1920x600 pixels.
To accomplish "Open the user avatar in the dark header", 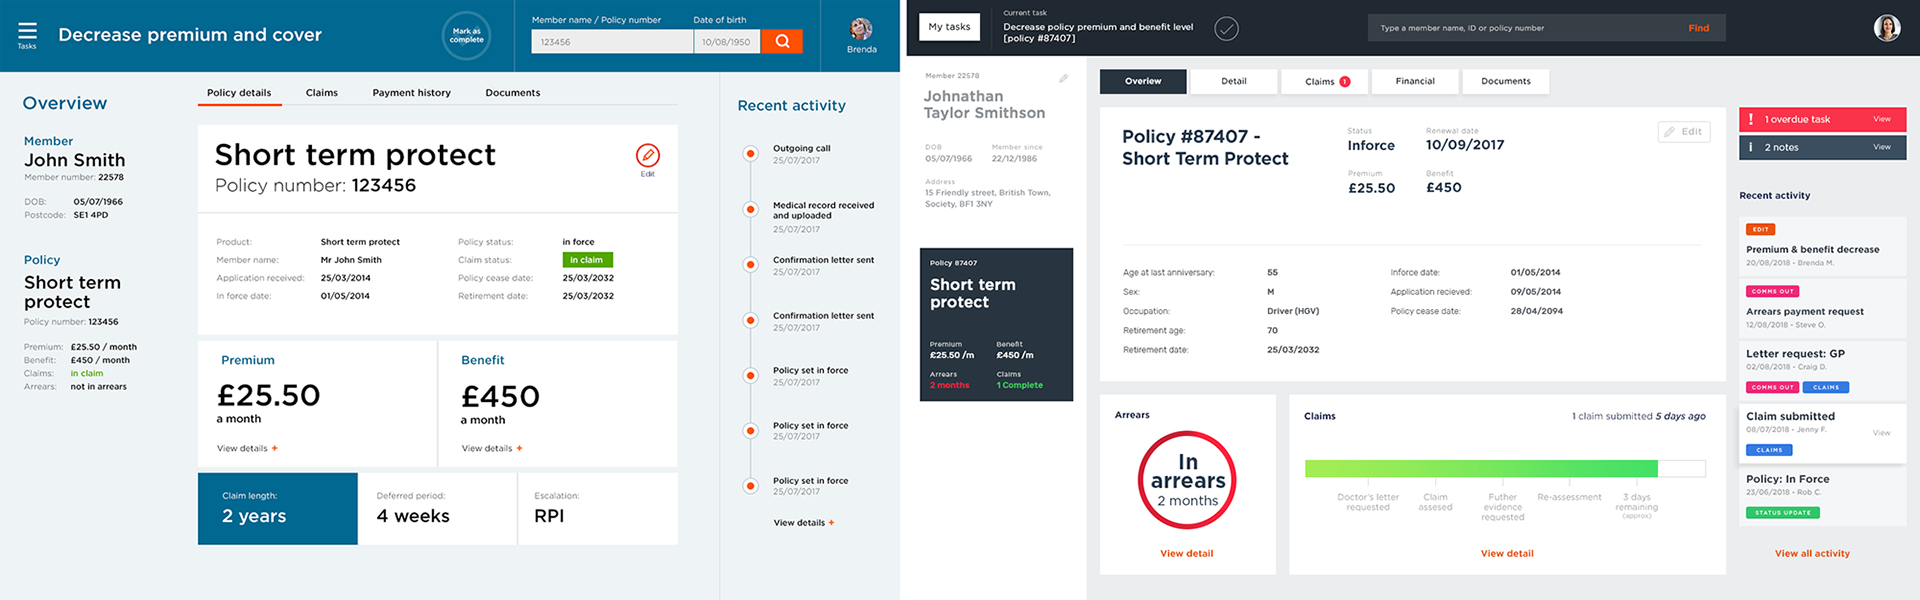I will [1887, 28].
